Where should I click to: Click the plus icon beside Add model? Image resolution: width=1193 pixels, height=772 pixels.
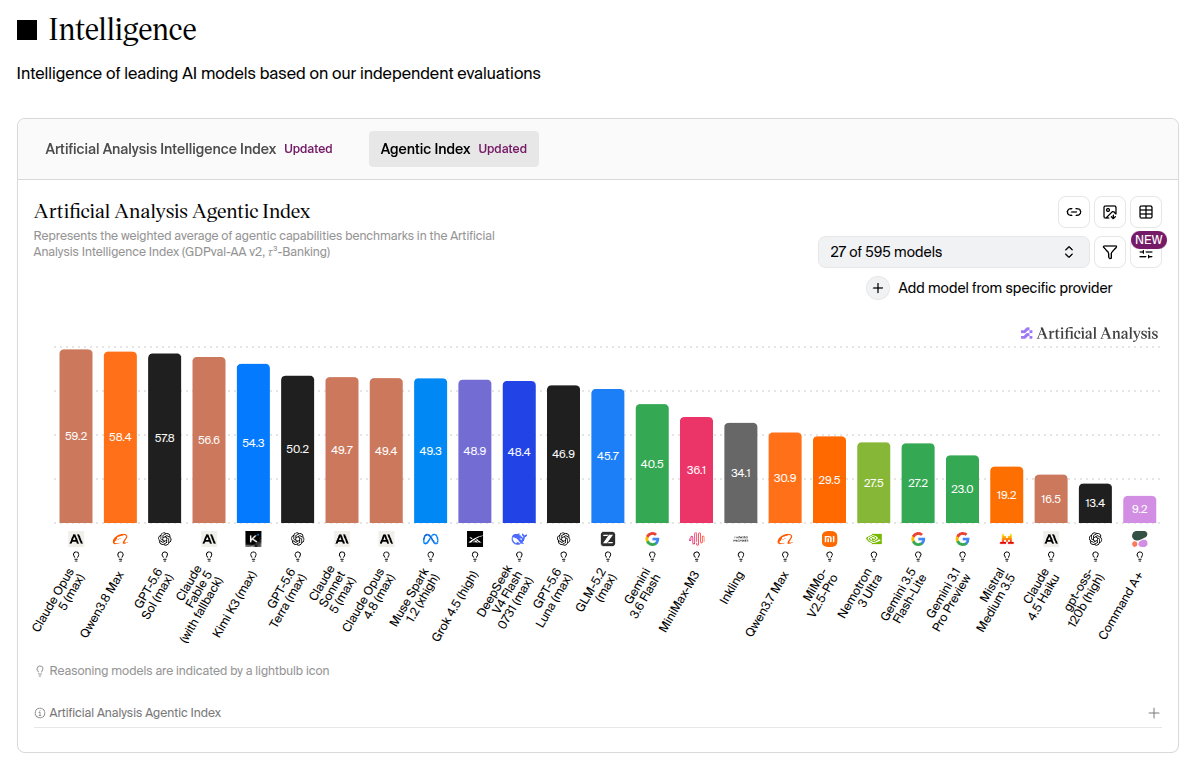pos(877,288)
